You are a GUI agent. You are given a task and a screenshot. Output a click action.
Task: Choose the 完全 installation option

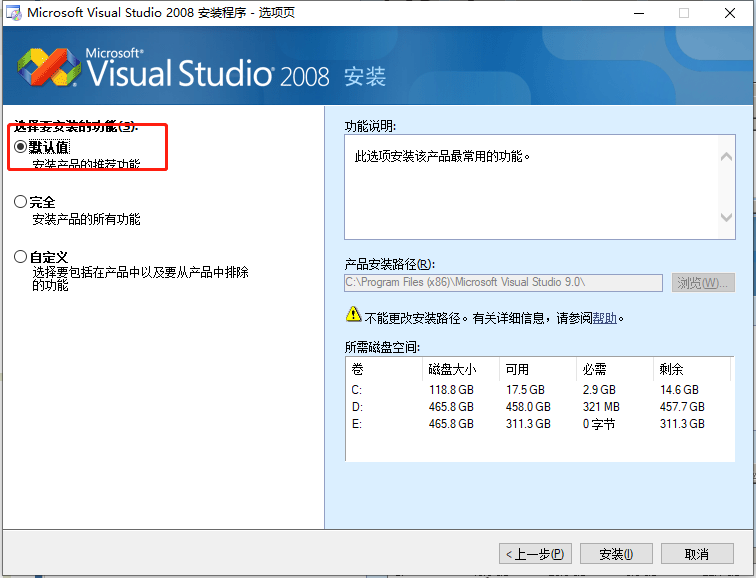coord(21,202)
